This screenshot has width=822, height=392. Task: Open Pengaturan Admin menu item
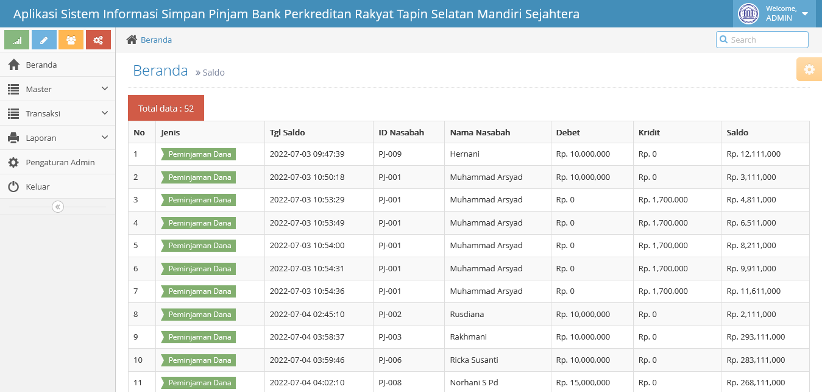pos(58,162)
